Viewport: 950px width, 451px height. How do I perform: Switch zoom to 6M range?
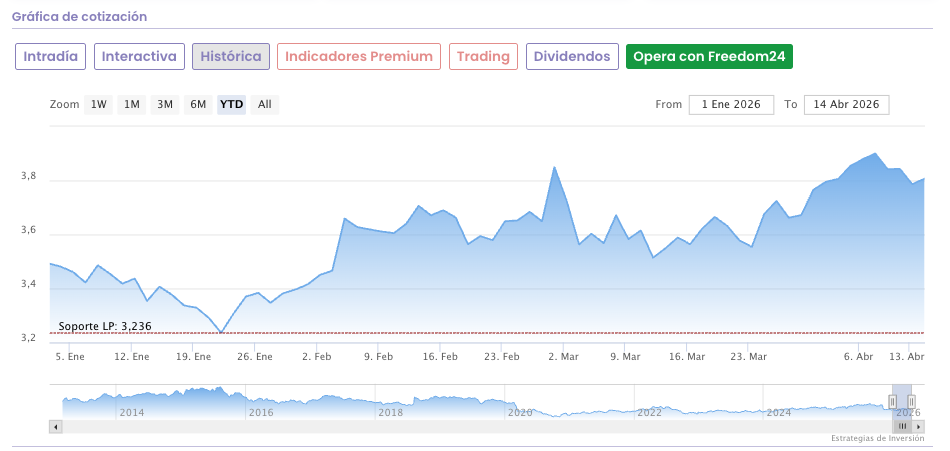[198, 104]
